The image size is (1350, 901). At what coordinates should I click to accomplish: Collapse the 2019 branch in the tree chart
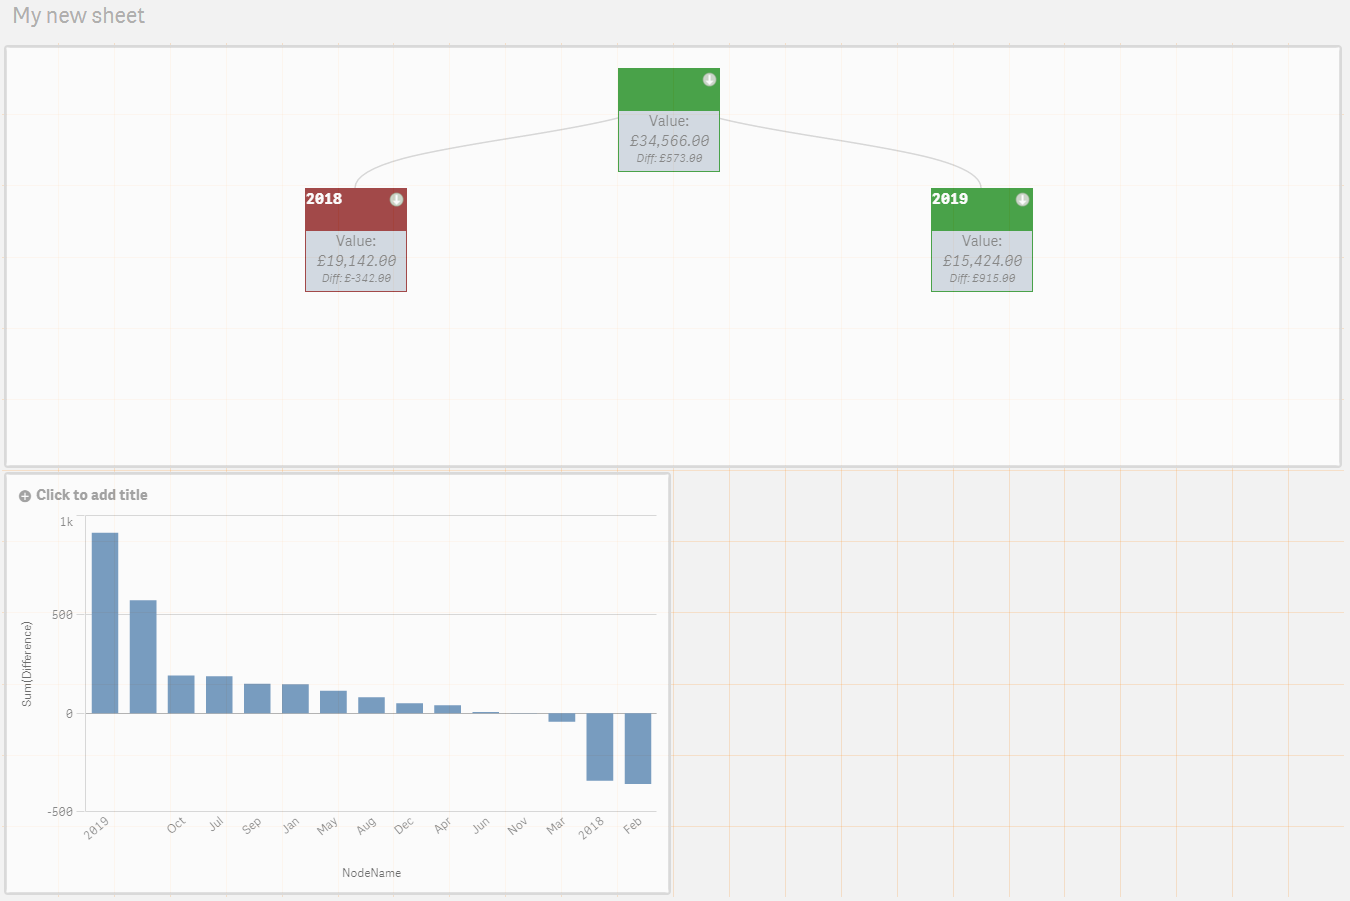tap(1022, 198)
